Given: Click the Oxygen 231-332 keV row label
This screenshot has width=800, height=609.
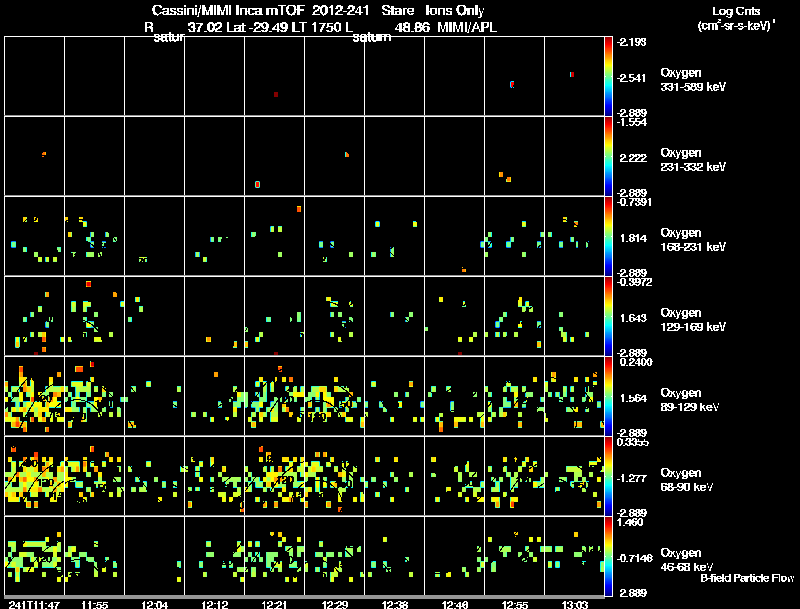Looking at the screenshot, I should (693, 160).
